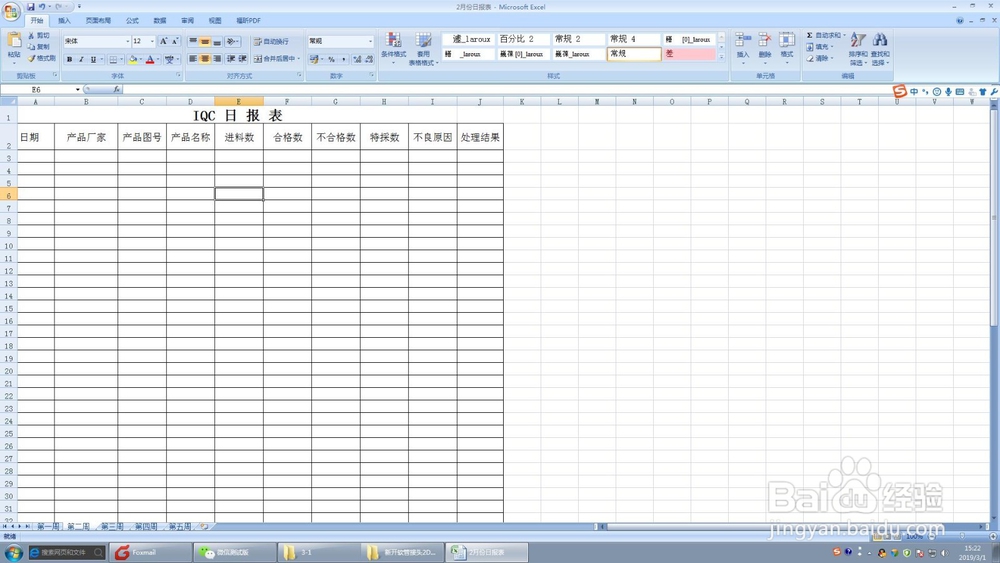The image size is (1000, 563).
Task: Click Merge and Center (合并后居中)
Action: [274, 59]
